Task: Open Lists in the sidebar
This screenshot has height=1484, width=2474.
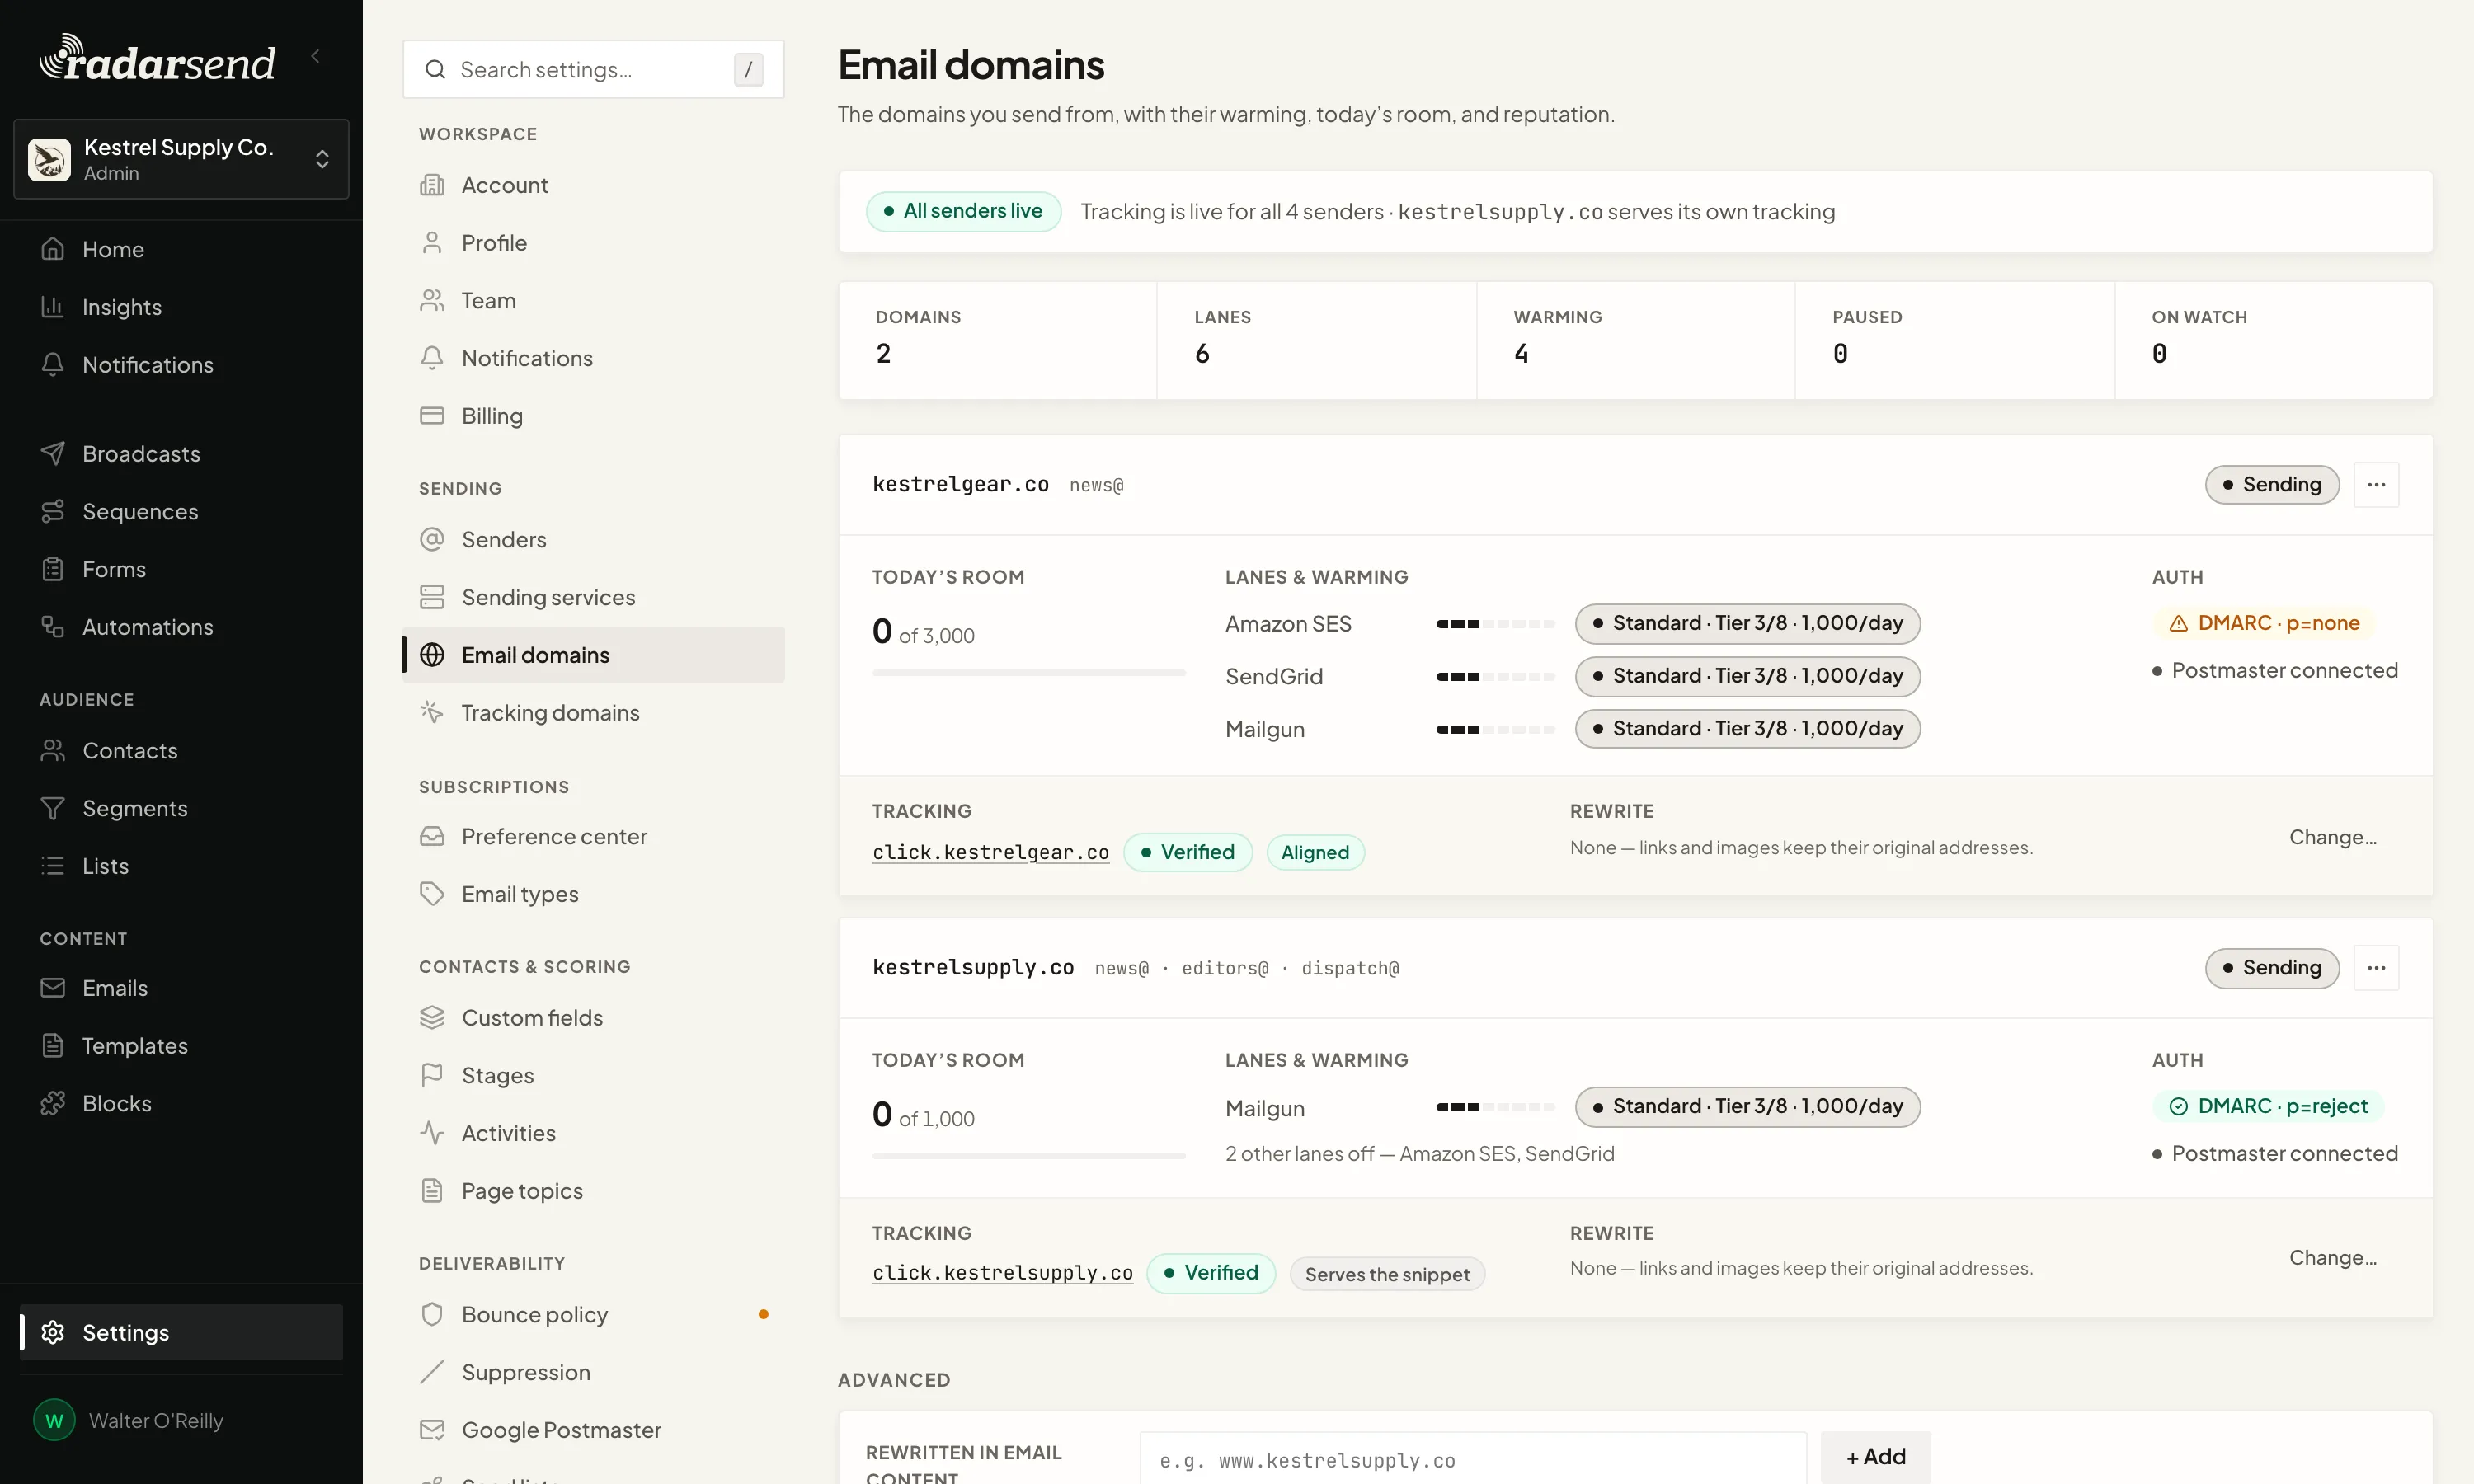Action: click(181, 866)
